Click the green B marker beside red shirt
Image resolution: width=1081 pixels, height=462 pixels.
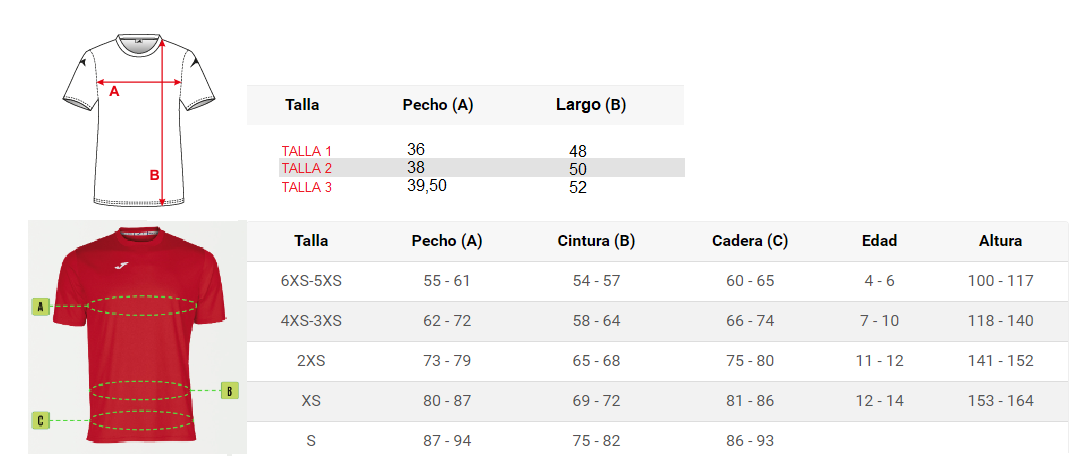230,391
